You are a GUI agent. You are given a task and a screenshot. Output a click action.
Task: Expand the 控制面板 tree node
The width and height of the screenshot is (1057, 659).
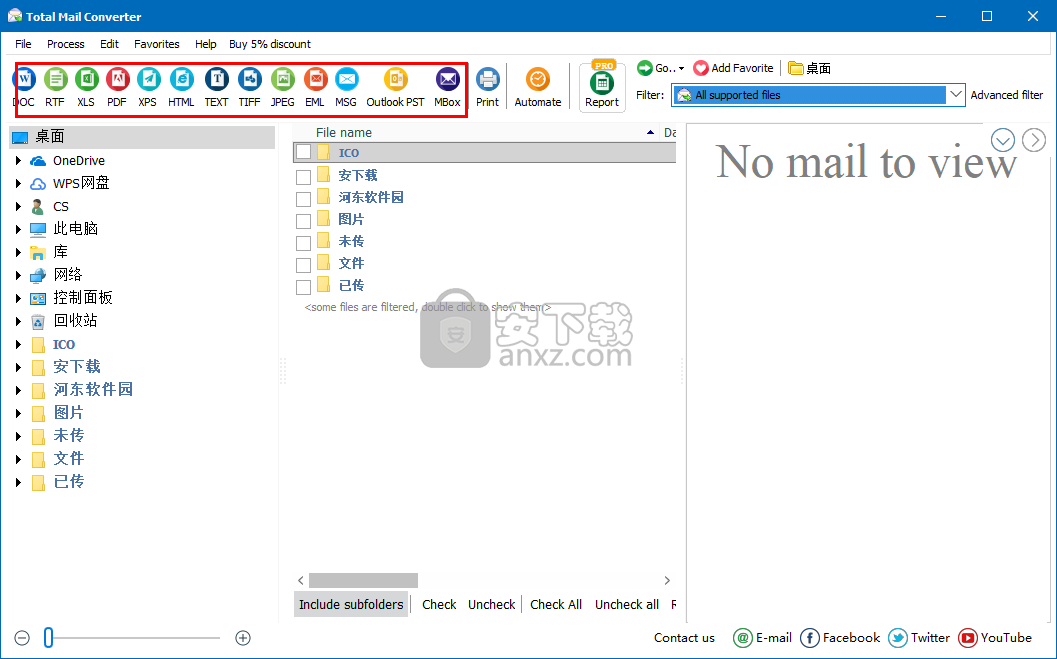click(18, 298)
